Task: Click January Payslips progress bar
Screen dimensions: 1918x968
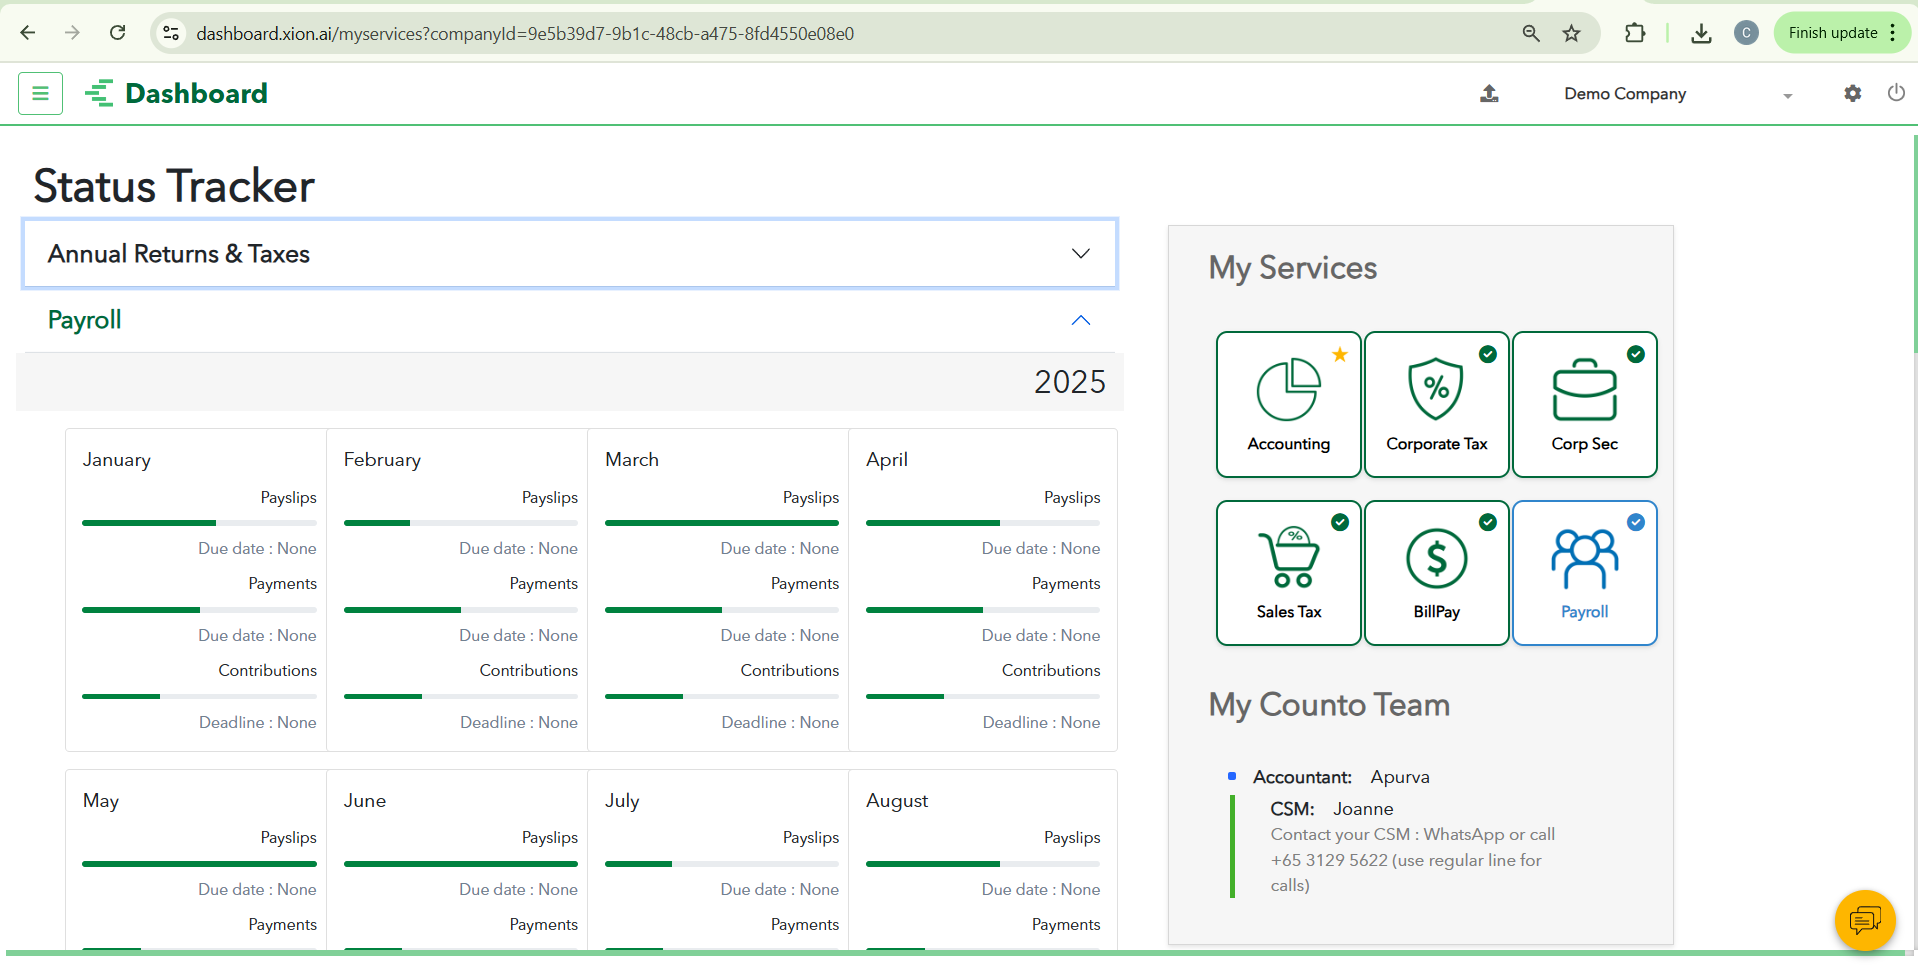Action: coord(199,523)
